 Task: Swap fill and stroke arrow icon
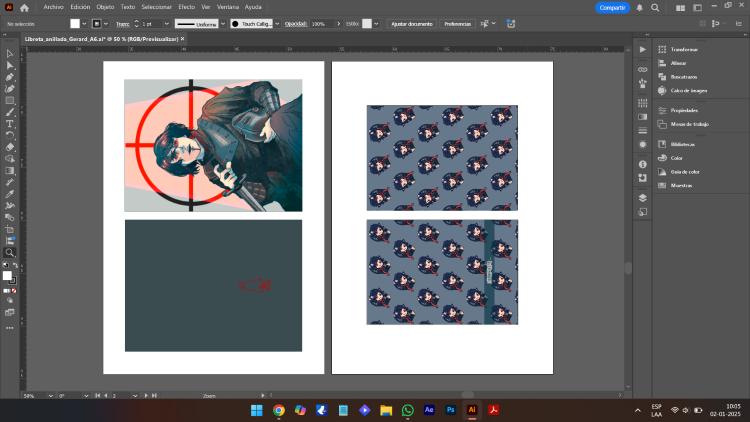tap(15, 265)
